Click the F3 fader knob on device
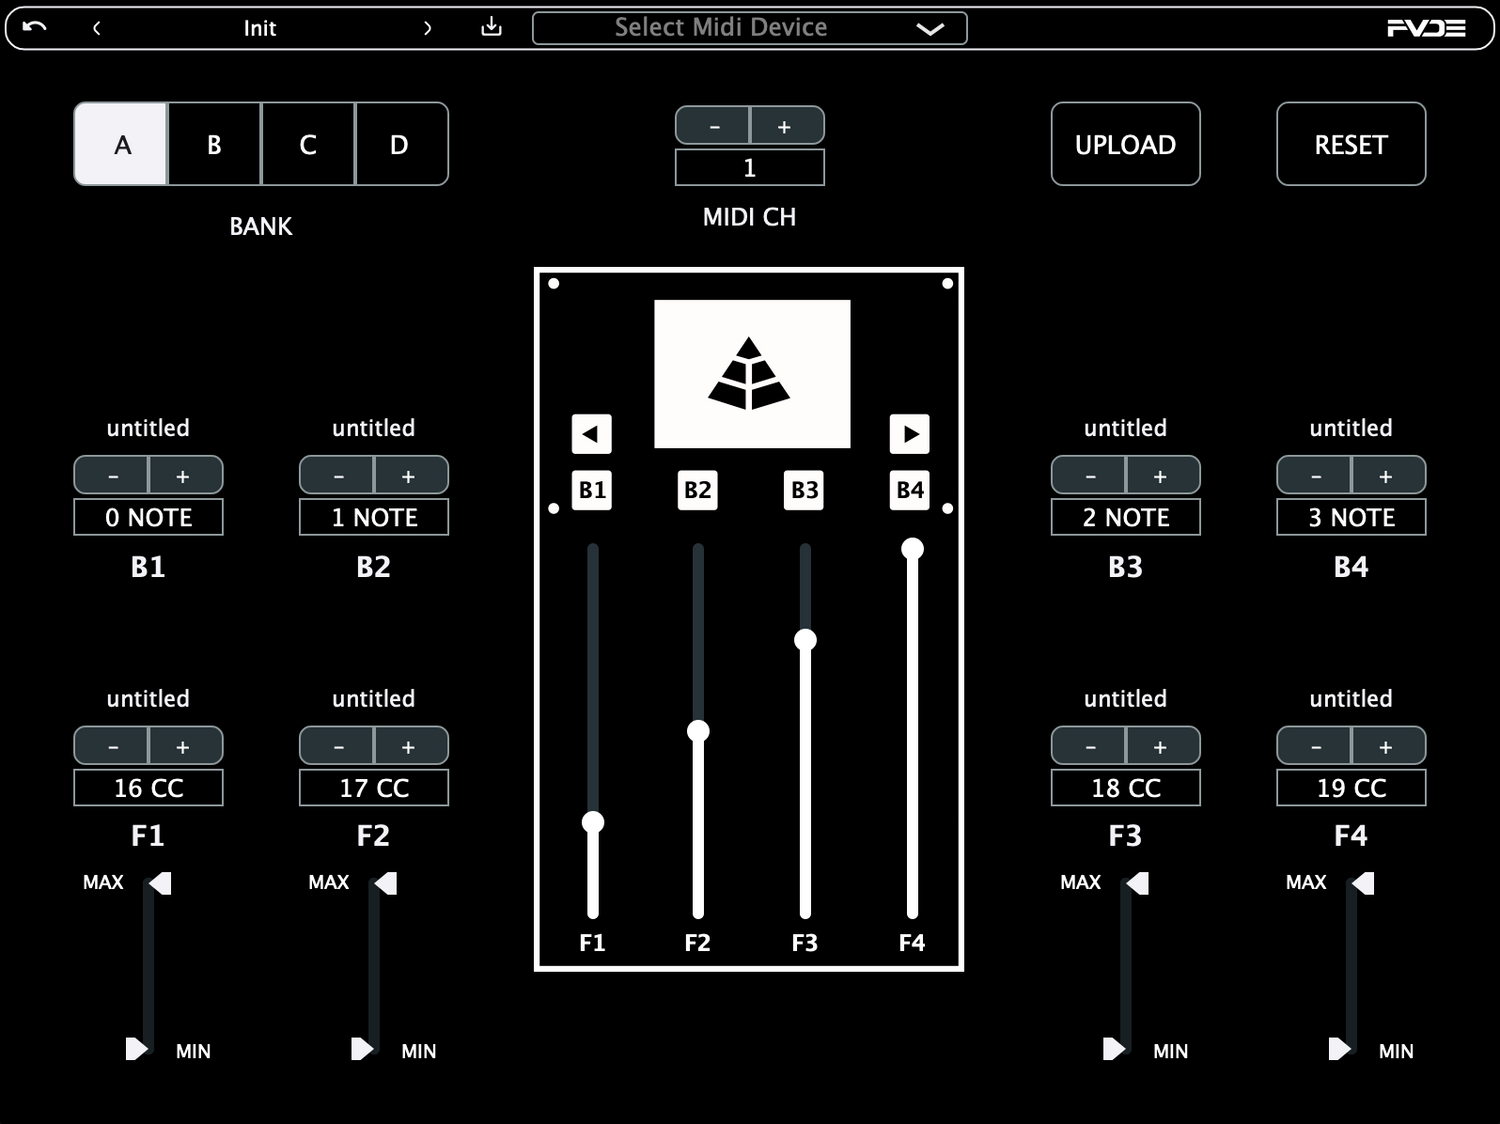The height and width of the screenshot is (1124, 1500). coord(805,640)
